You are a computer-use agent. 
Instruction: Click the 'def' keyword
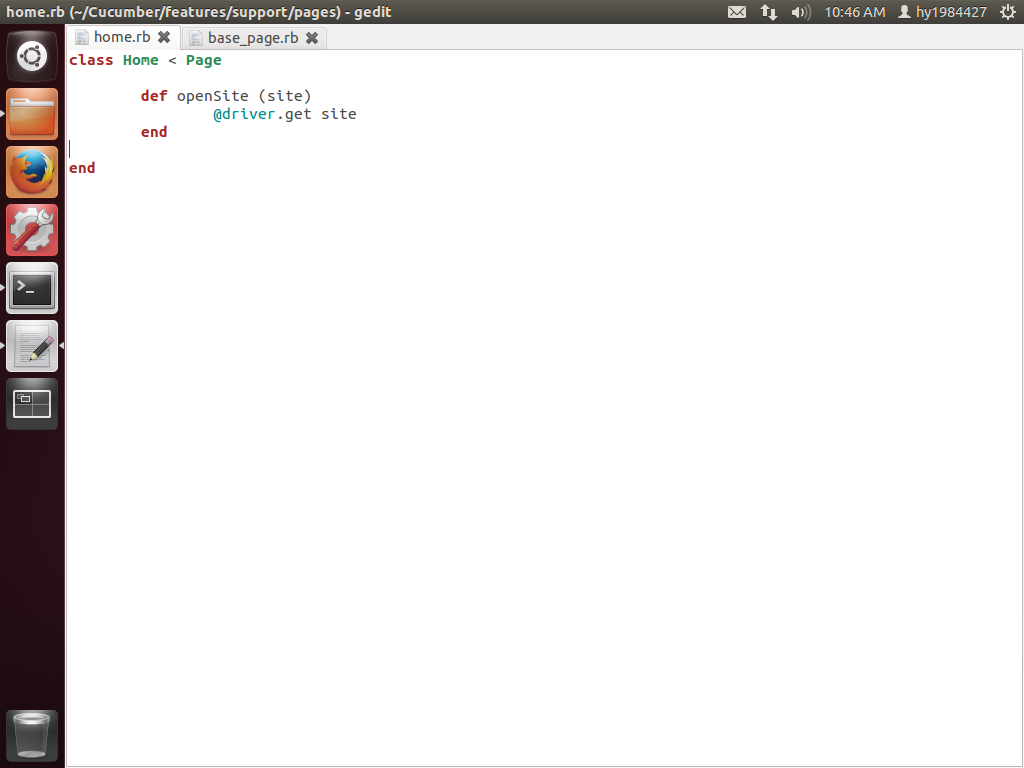pos(154,96)
